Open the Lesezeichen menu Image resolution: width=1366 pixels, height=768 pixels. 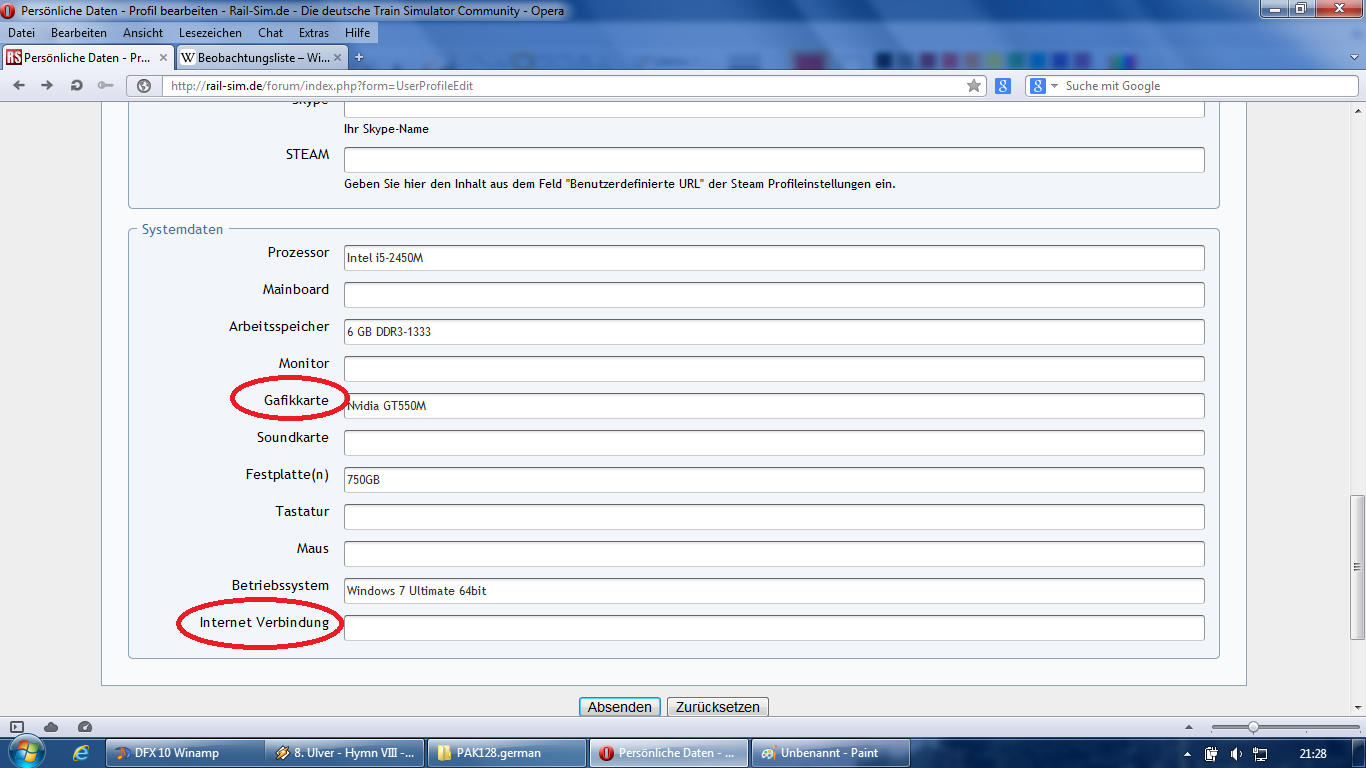(210, 33)
